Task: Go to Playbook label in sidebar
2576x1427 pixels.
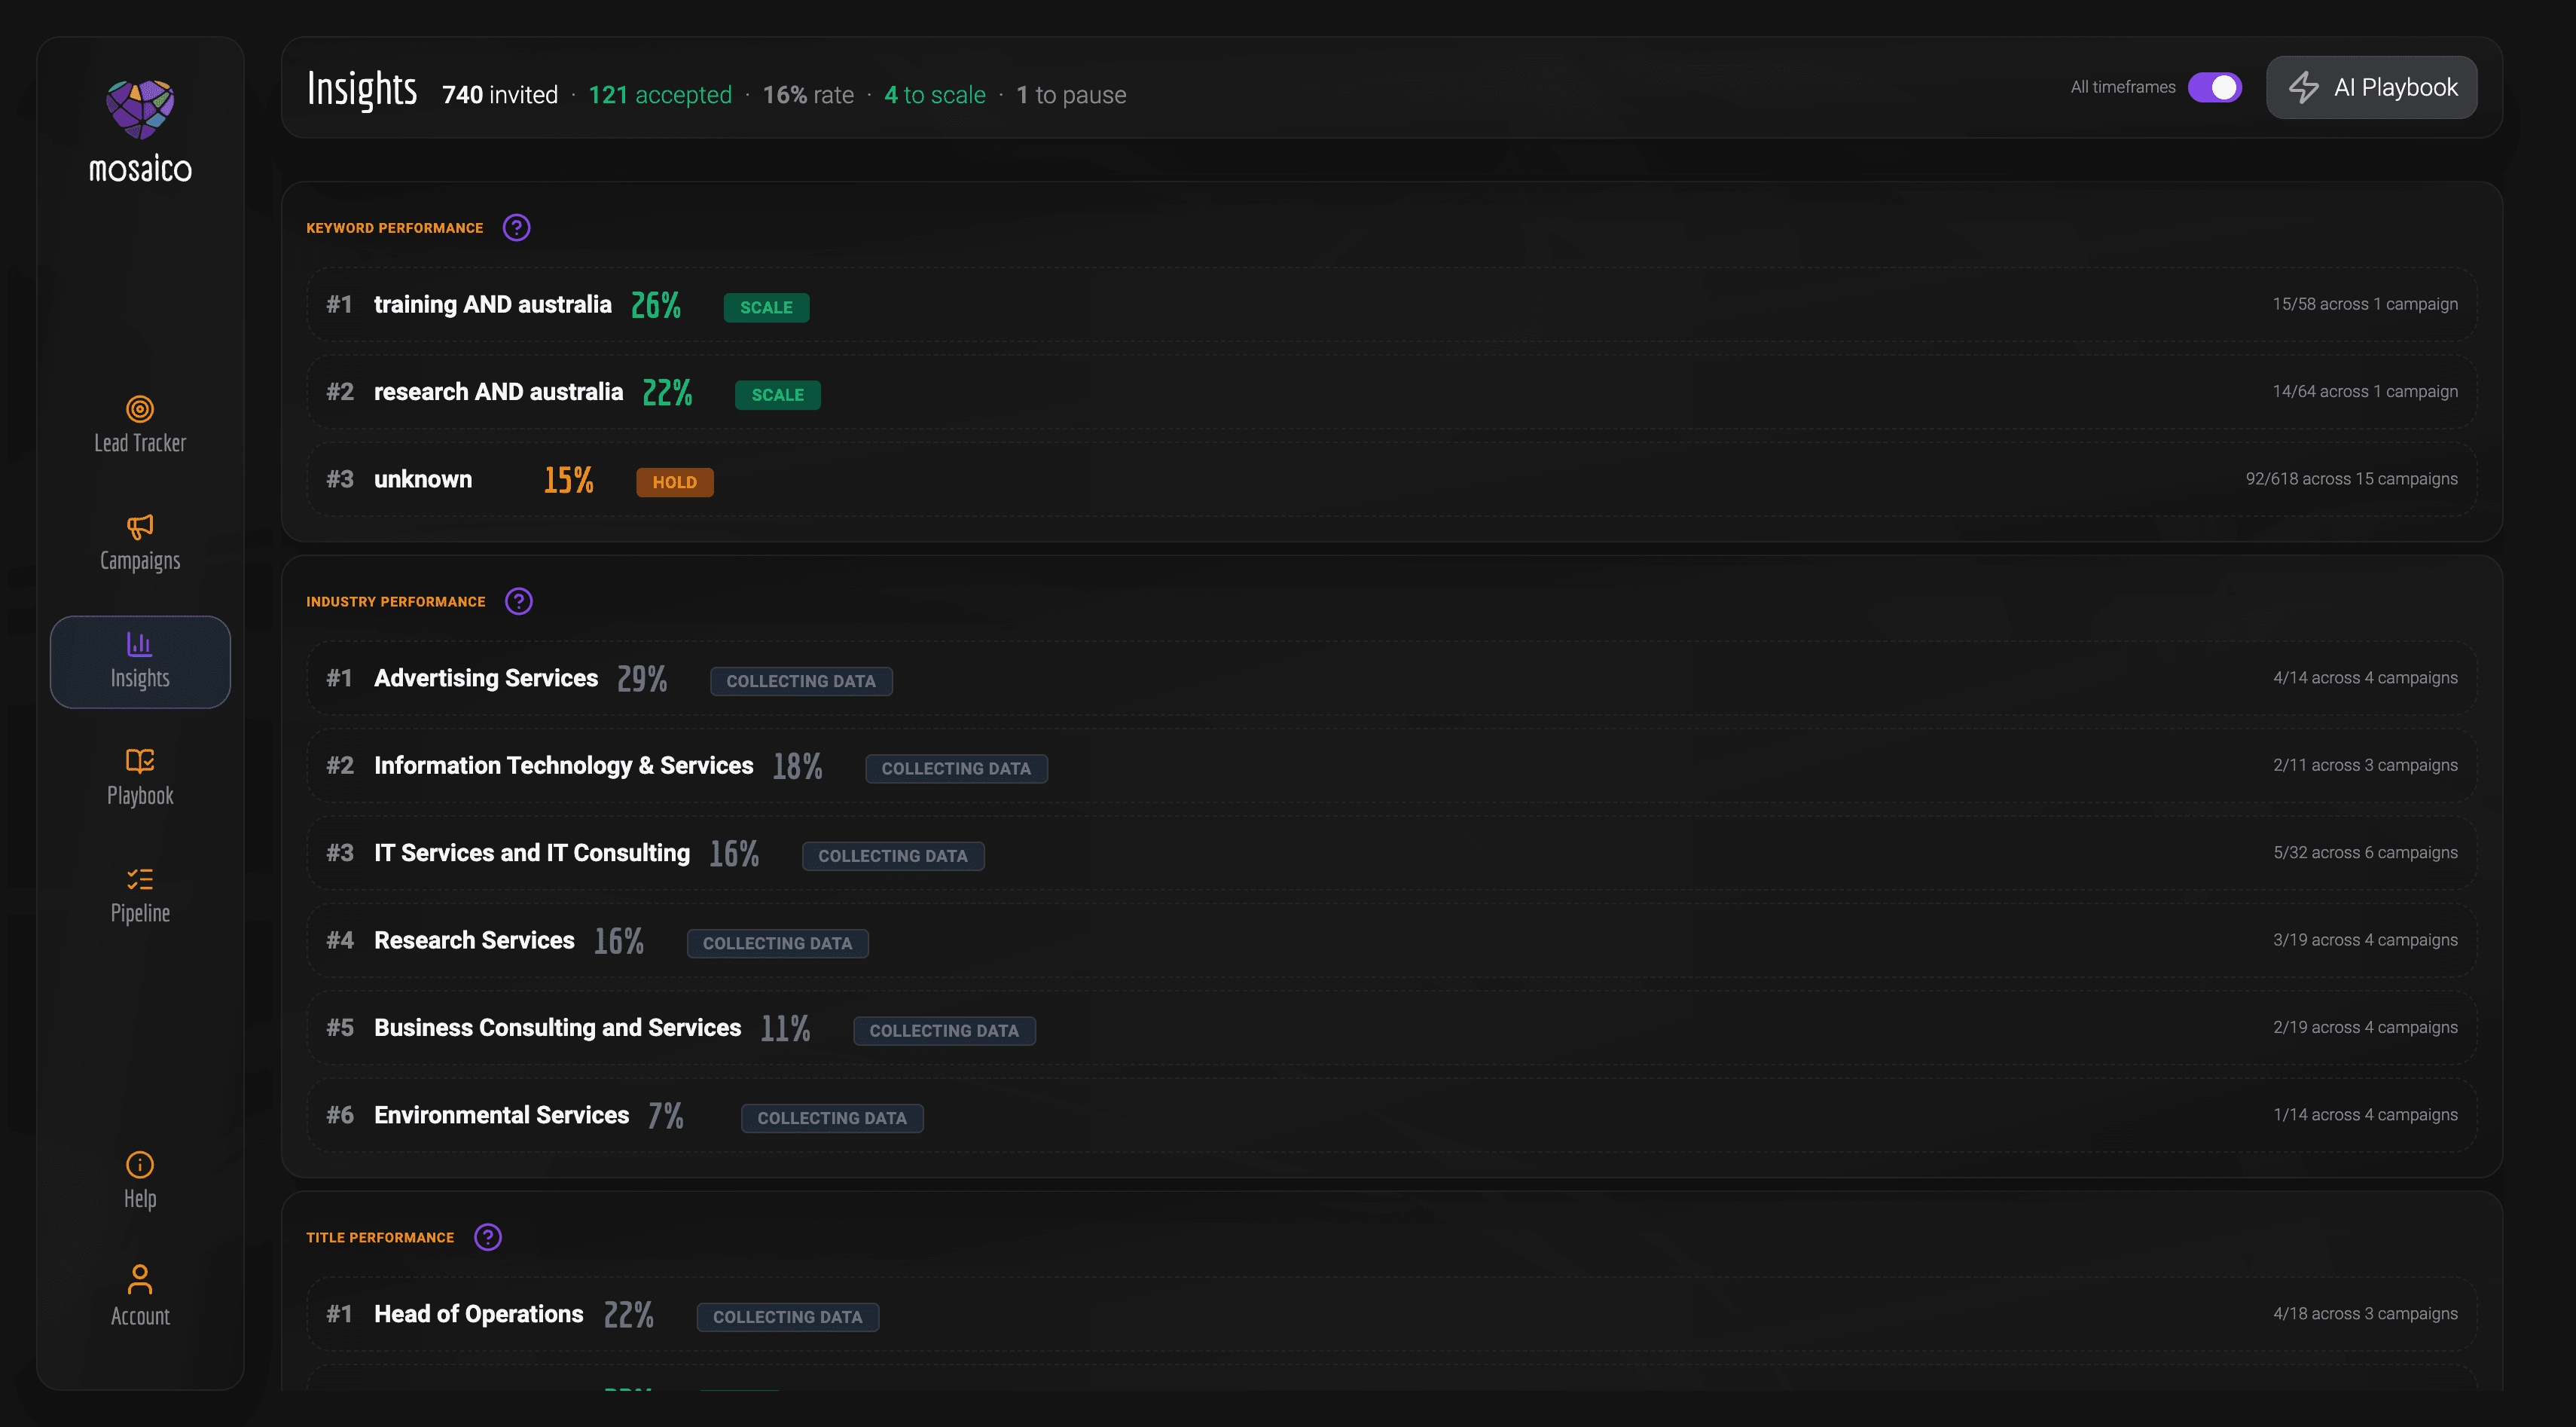Action: [140, 796]
